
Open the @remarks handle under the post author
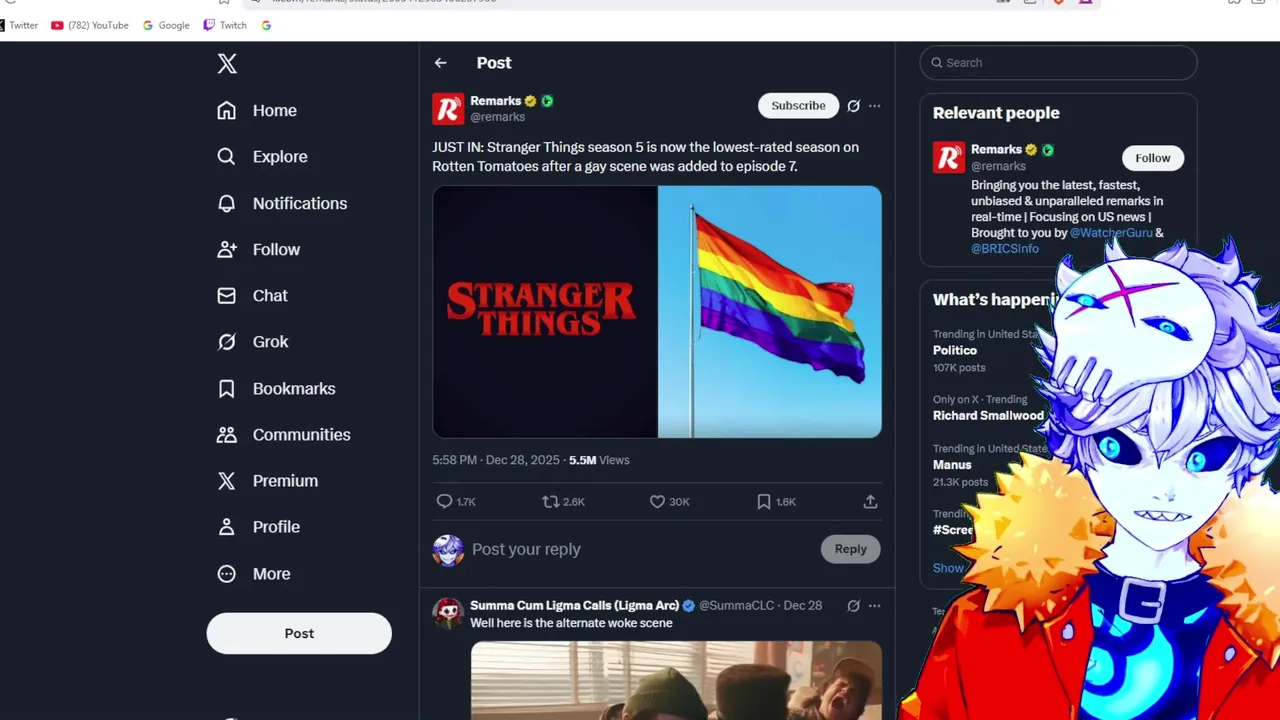[498, 117]
